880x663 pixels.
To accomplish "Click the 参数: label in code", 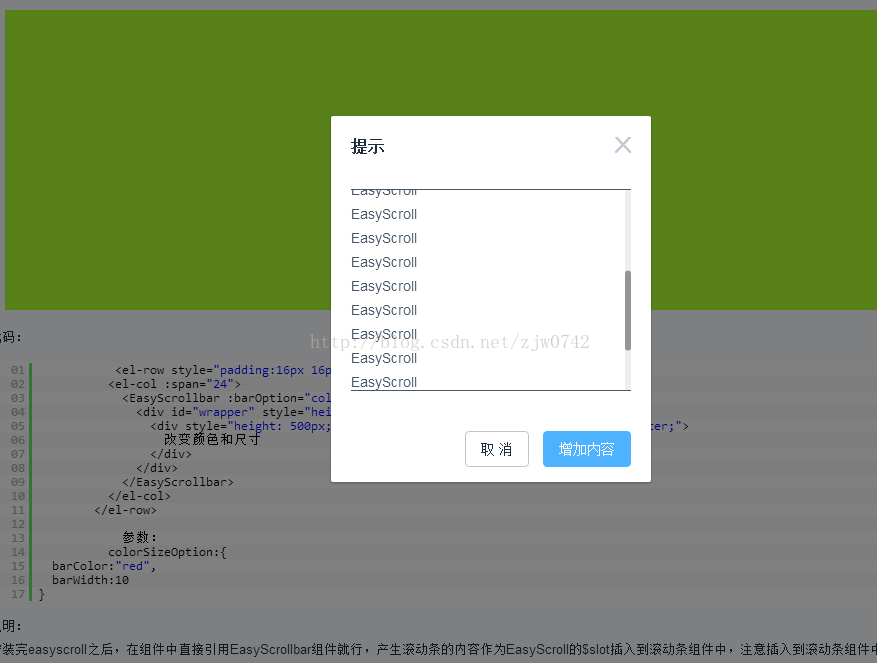I will [139, 537].
